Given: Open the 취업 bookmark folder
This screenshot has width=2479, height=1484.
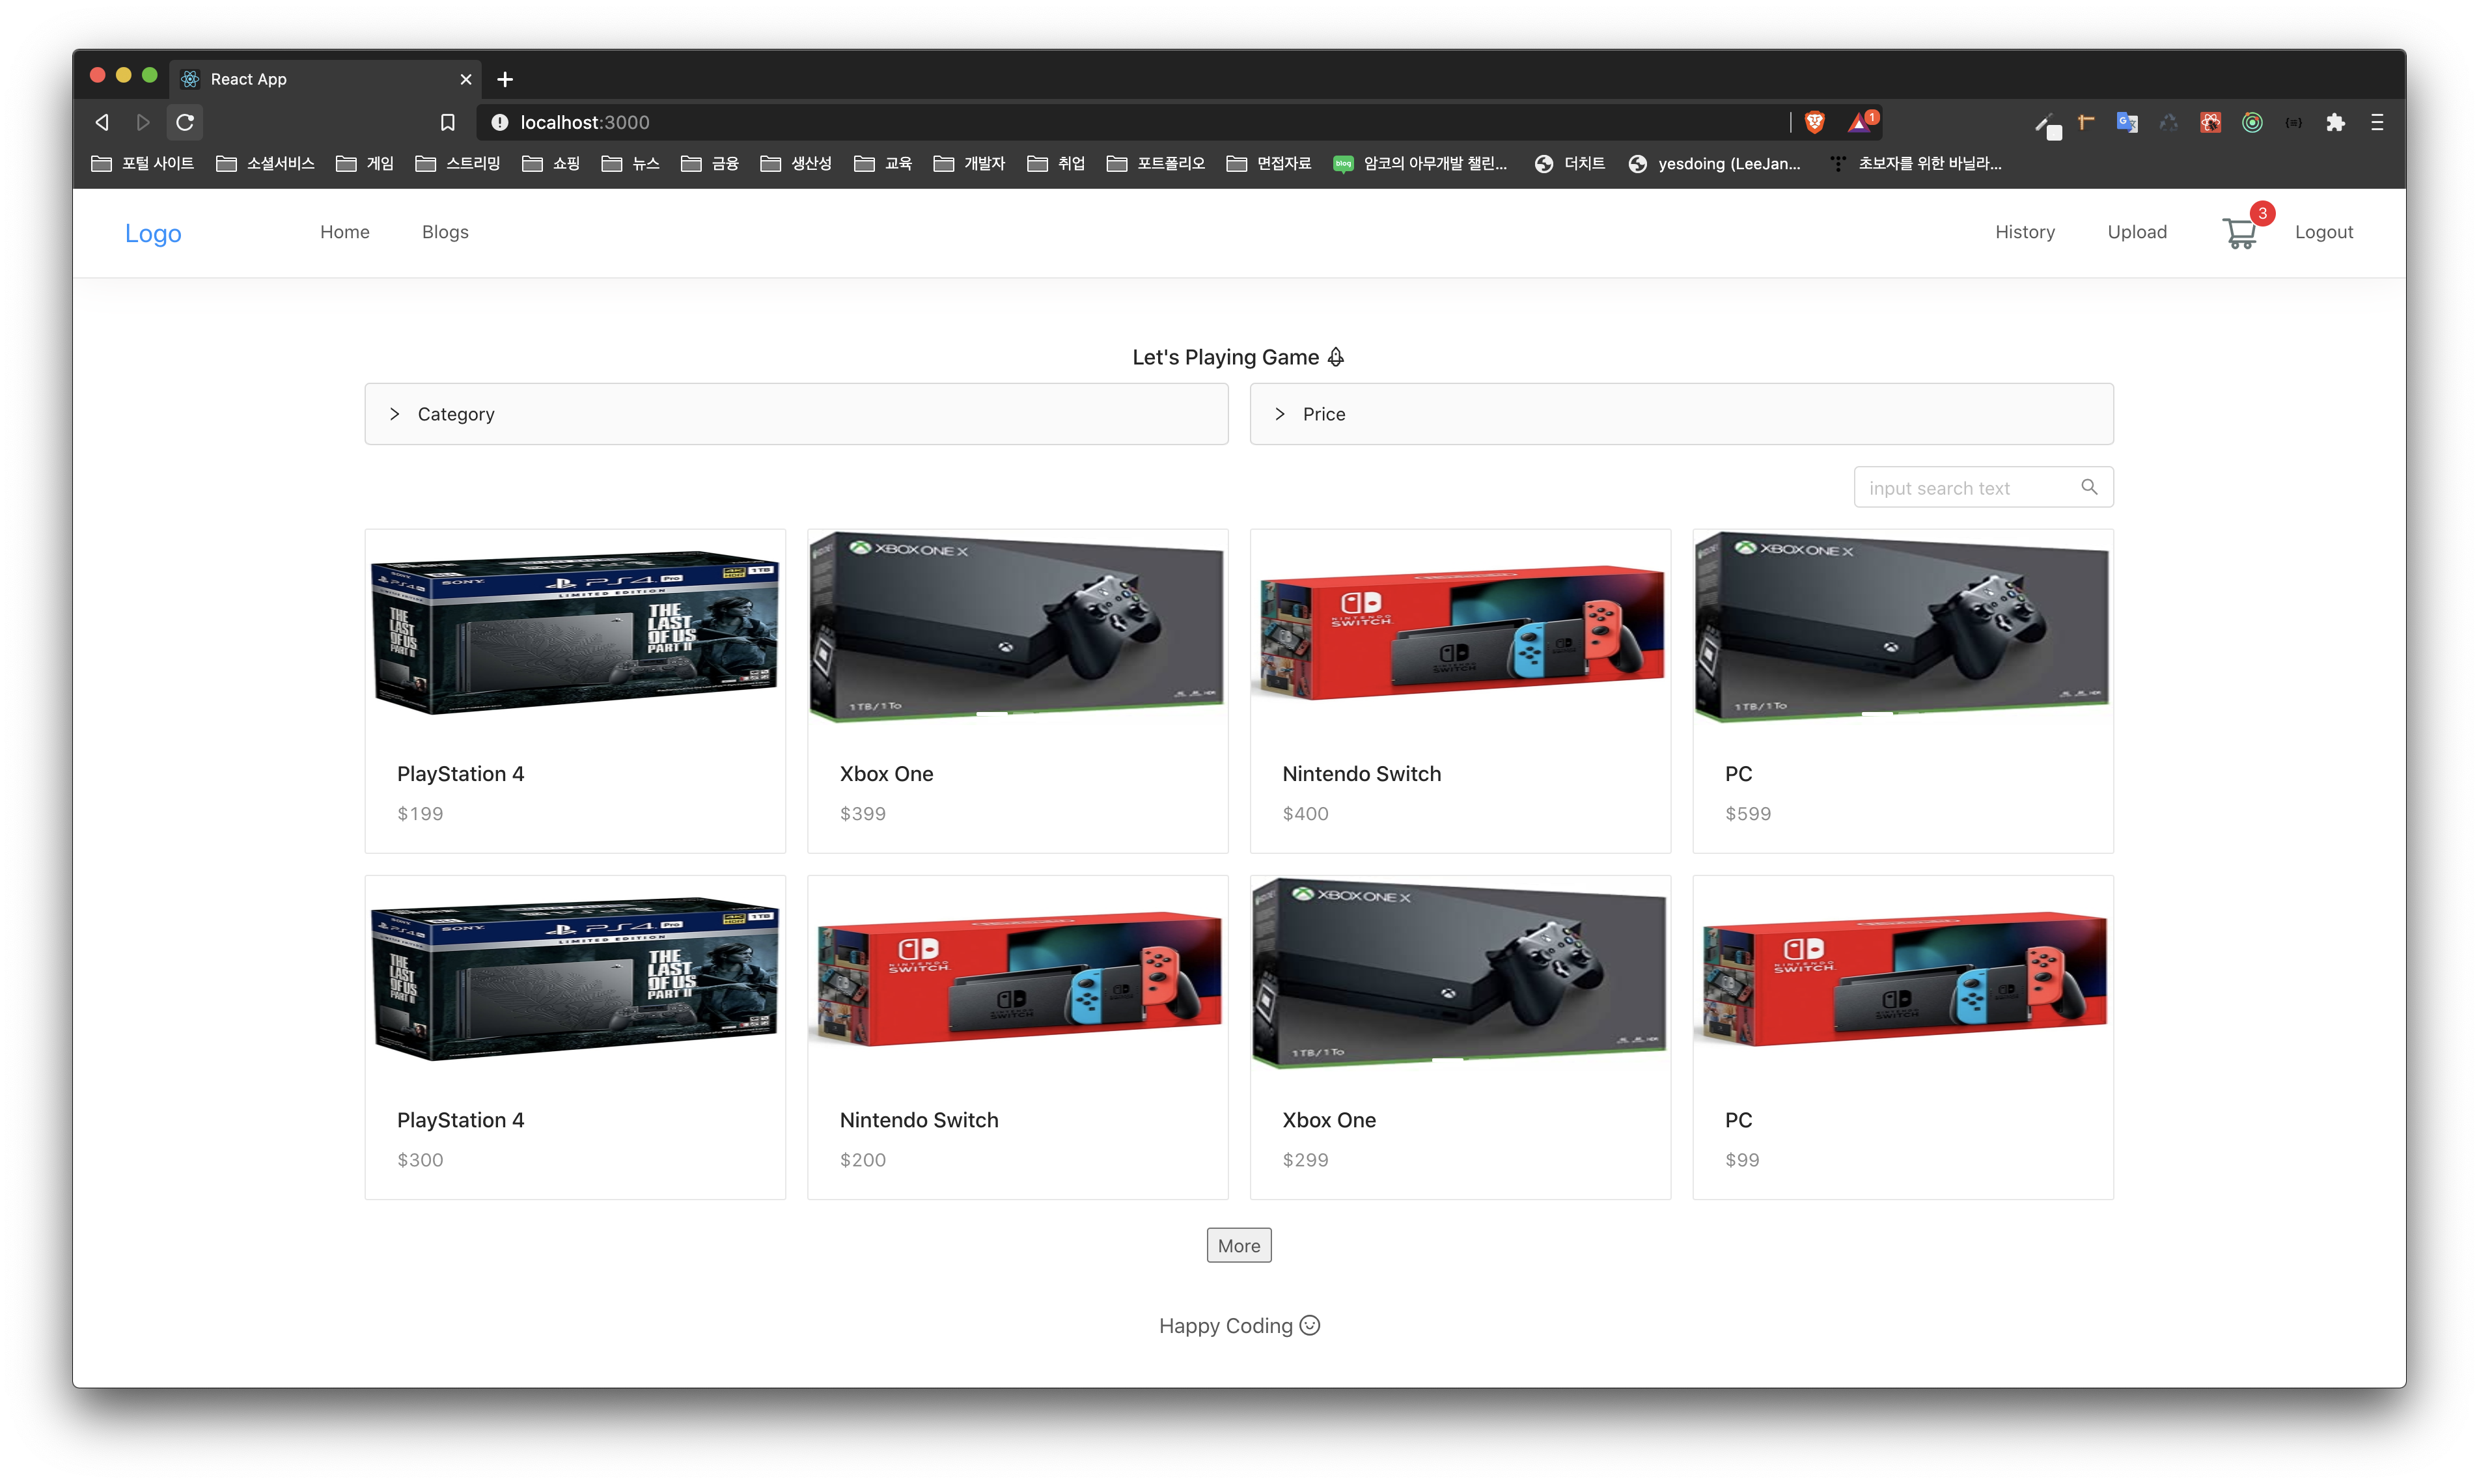Looking at the screenshot, I should coord(1056,163).
